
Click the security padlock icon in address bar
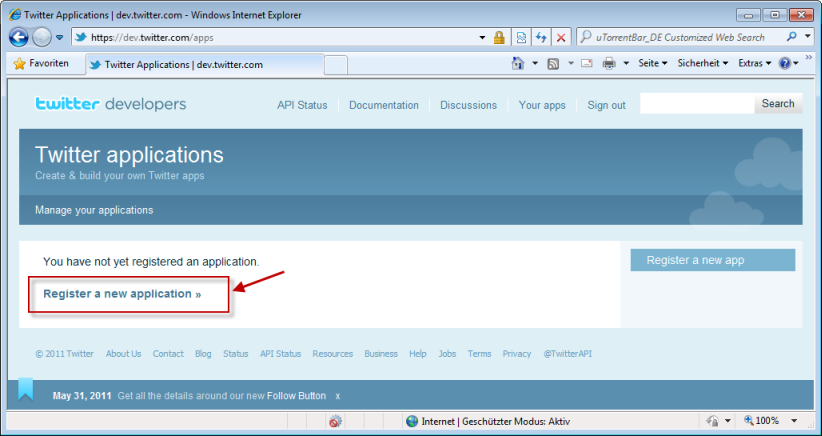point(499,37)
